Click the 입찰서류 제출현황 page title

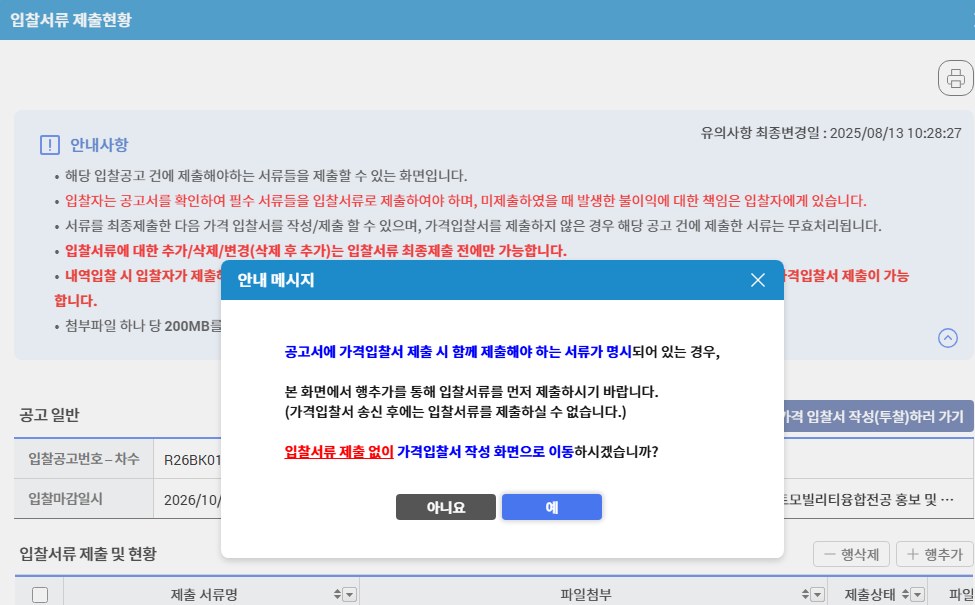coord(71,19)
